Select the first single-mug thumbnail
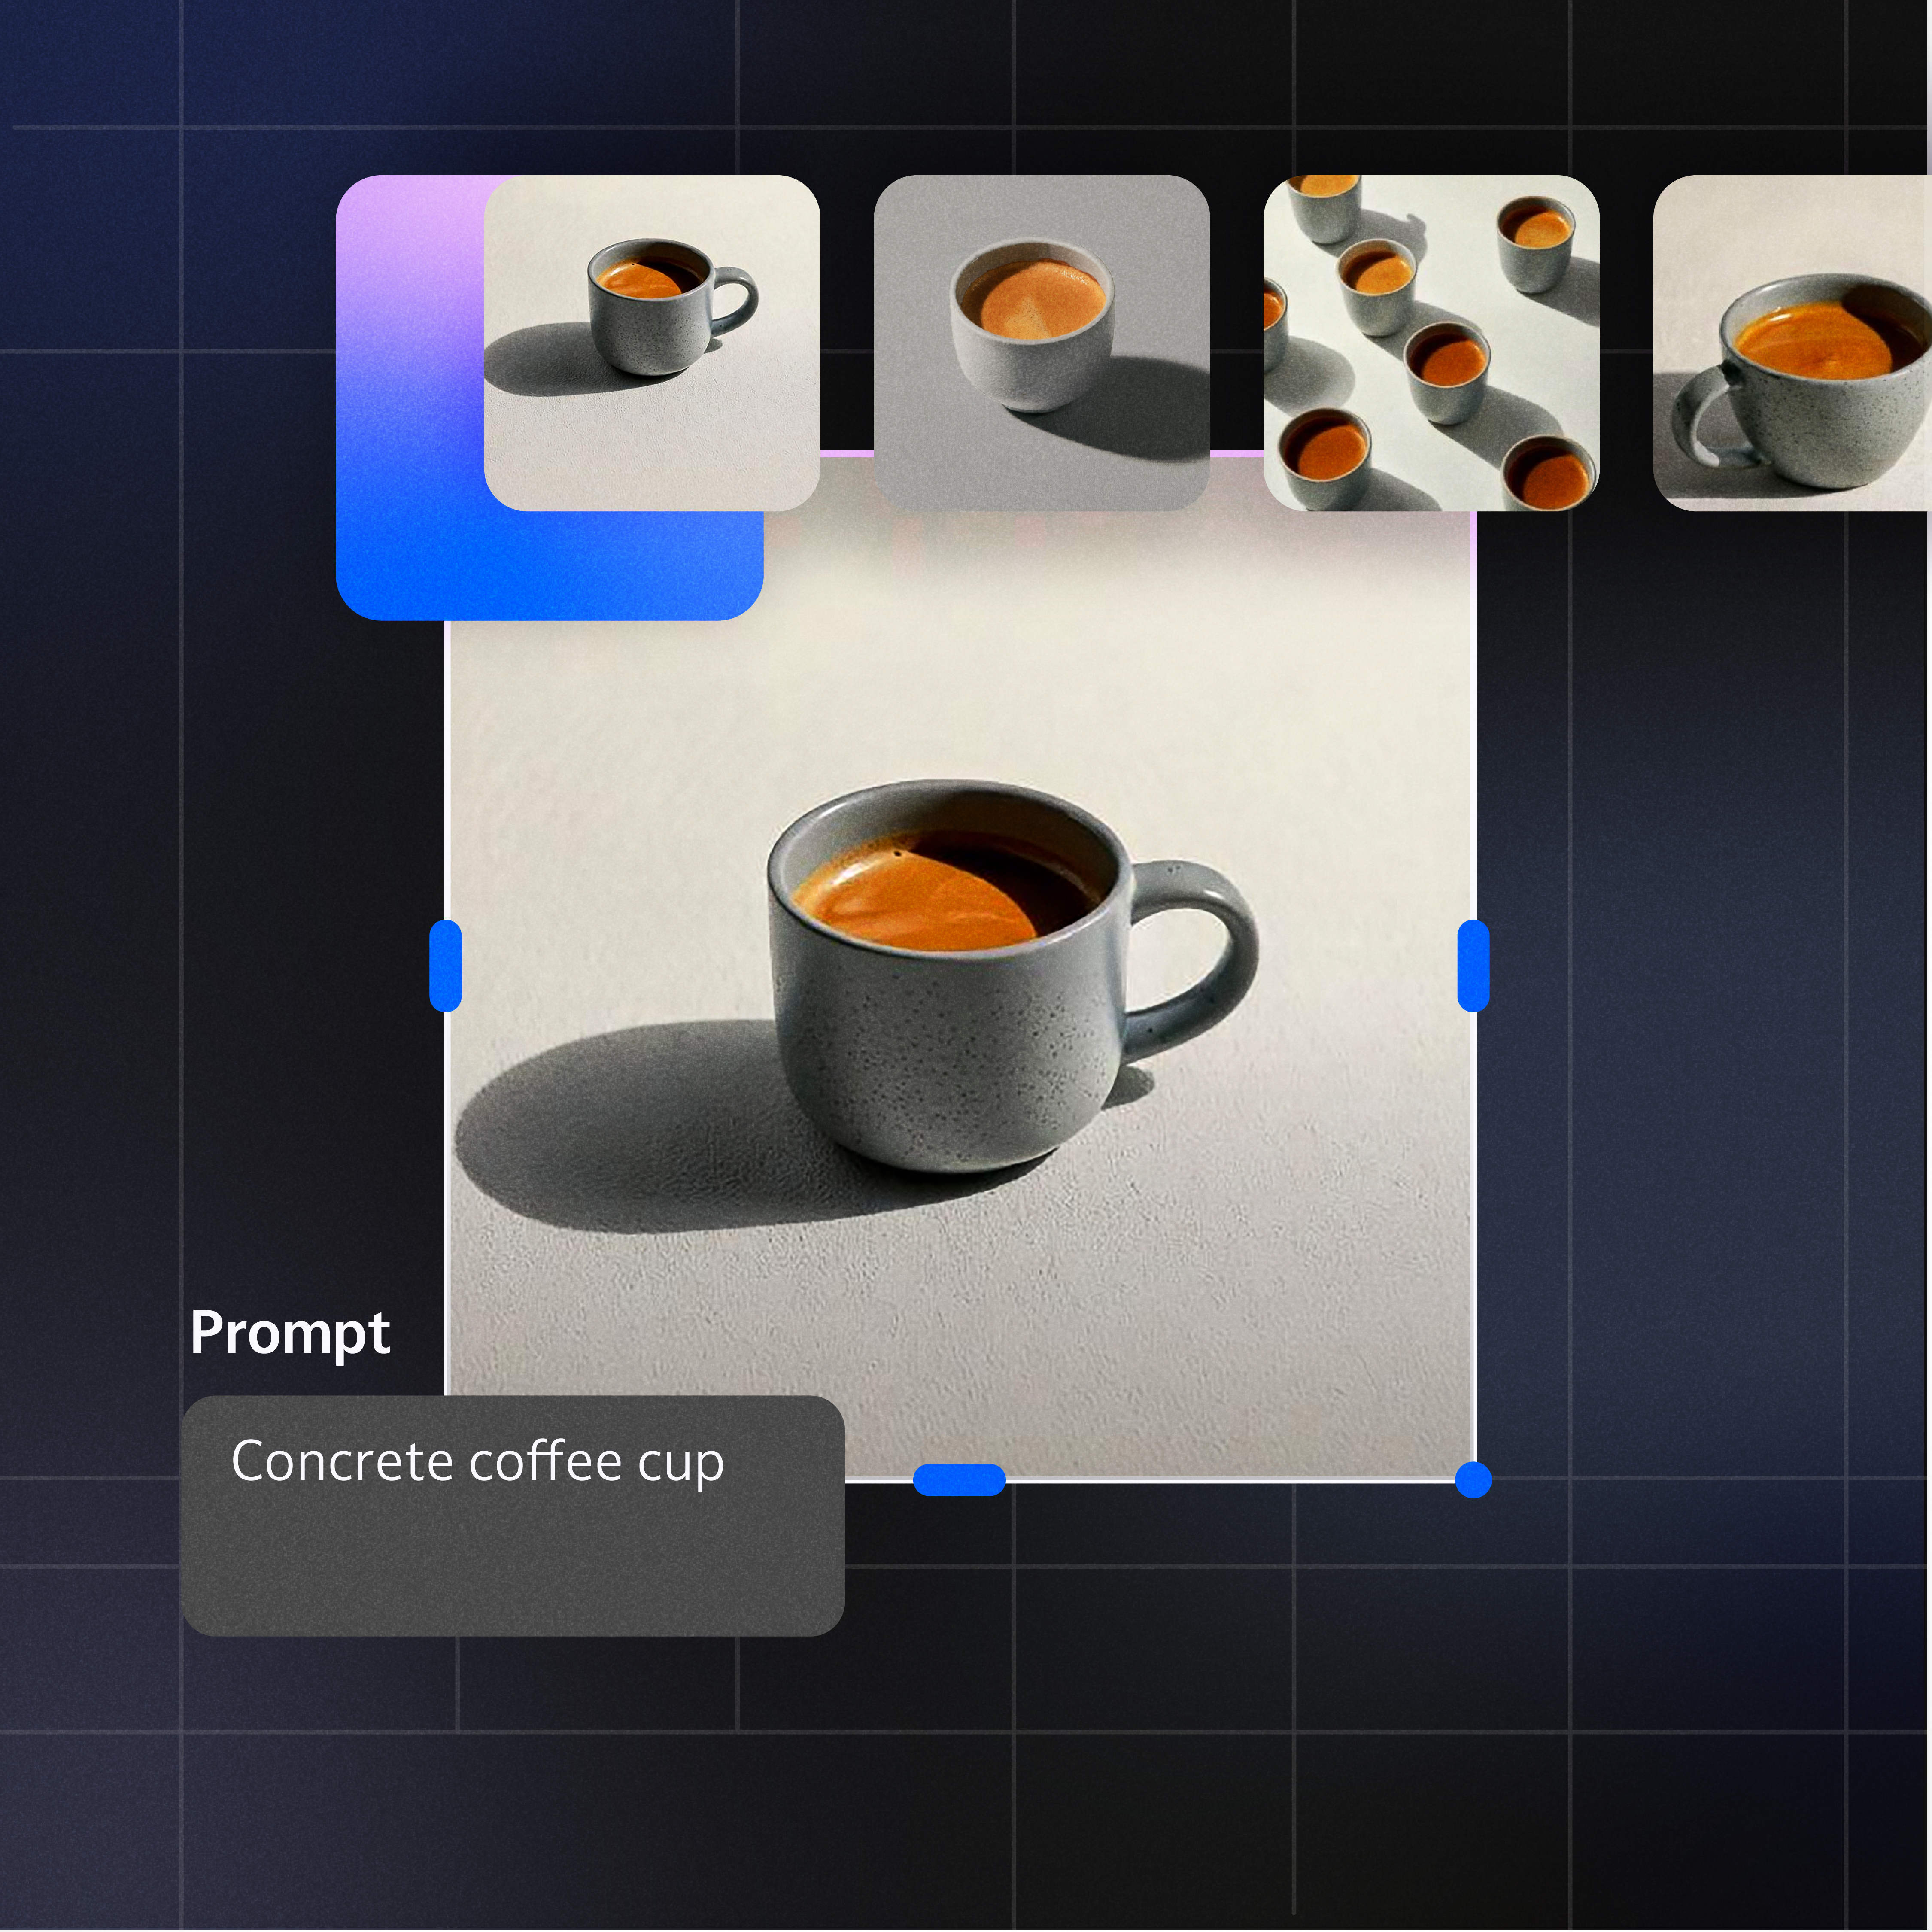Viewport: 1932px width, 1932px height. point(652,343)
